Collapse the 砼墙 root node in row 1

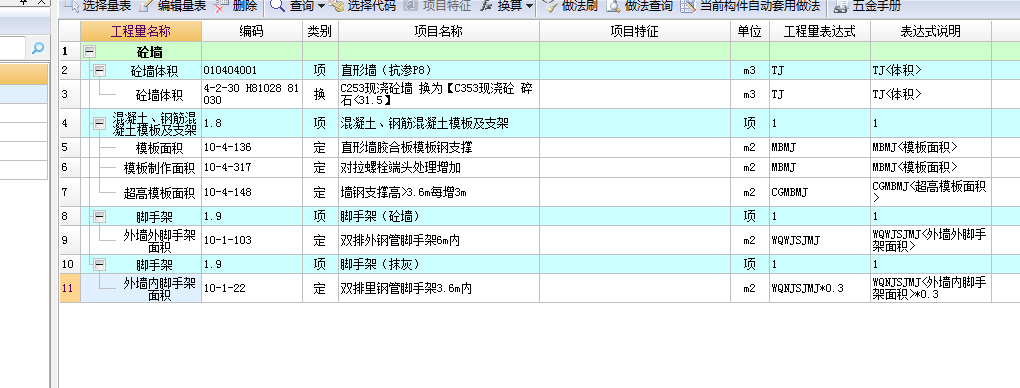click(90, 52)
